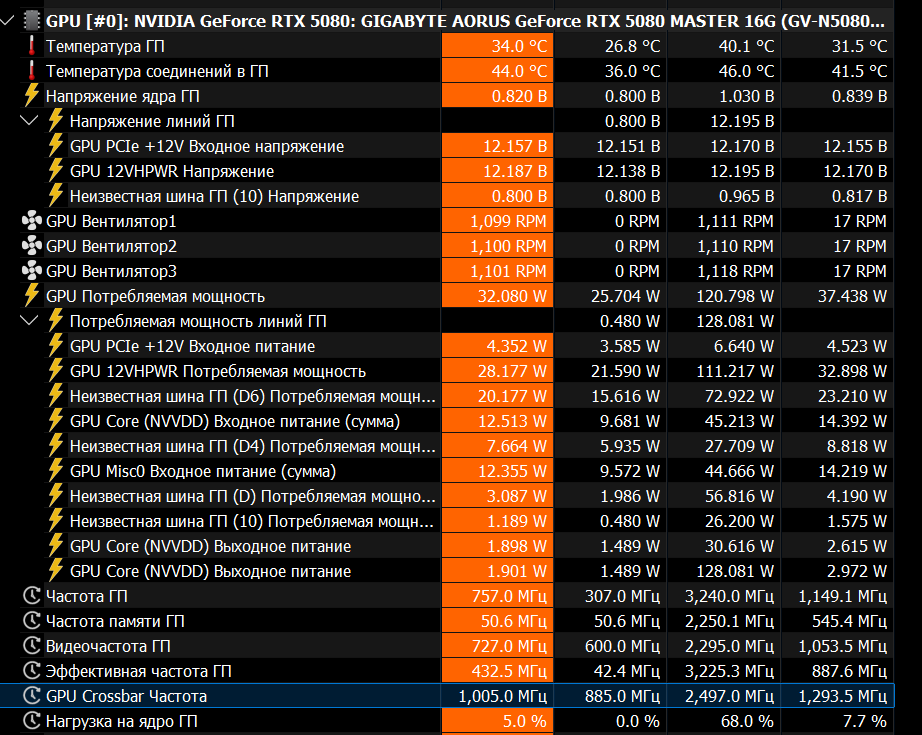Click clock icon beside Видеочастота ГП

(x=32, y=646)
